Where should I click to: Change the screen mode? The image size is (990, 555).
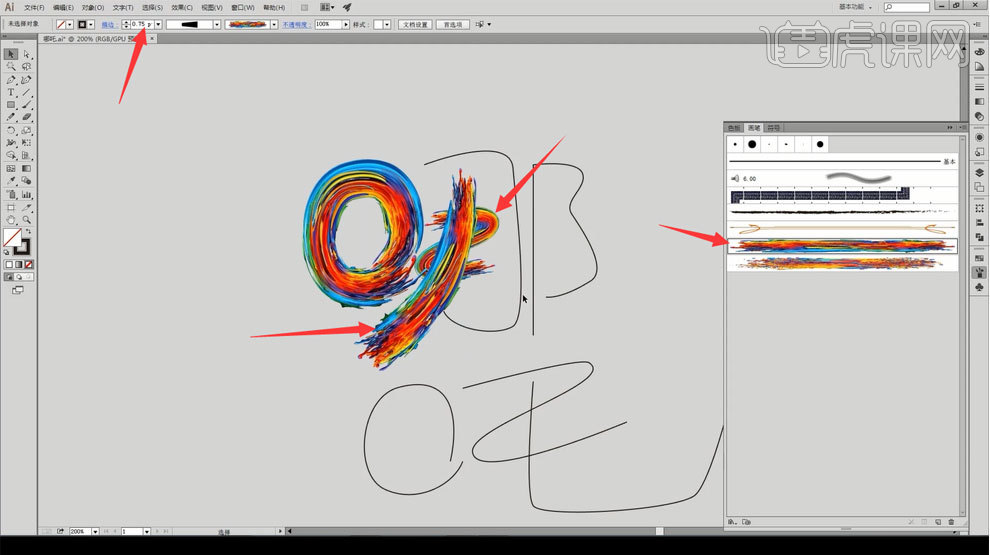[x=18, y=290]
